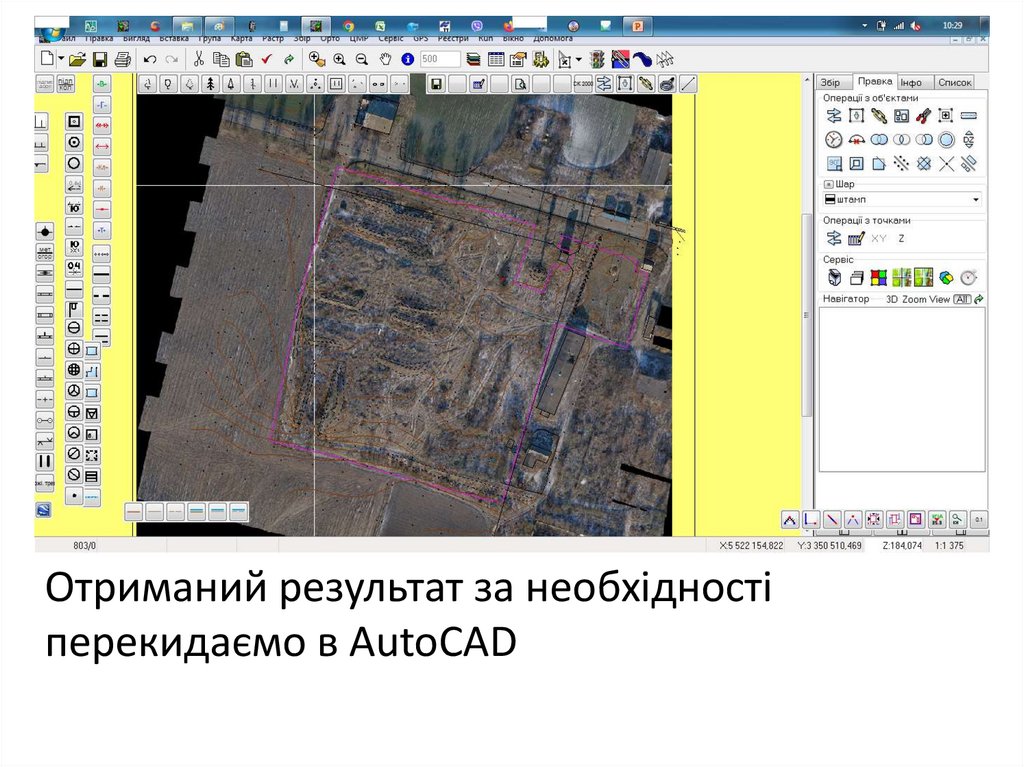
Task: Toggle the Шар layer checkbox
Action: tap(828, 185)
